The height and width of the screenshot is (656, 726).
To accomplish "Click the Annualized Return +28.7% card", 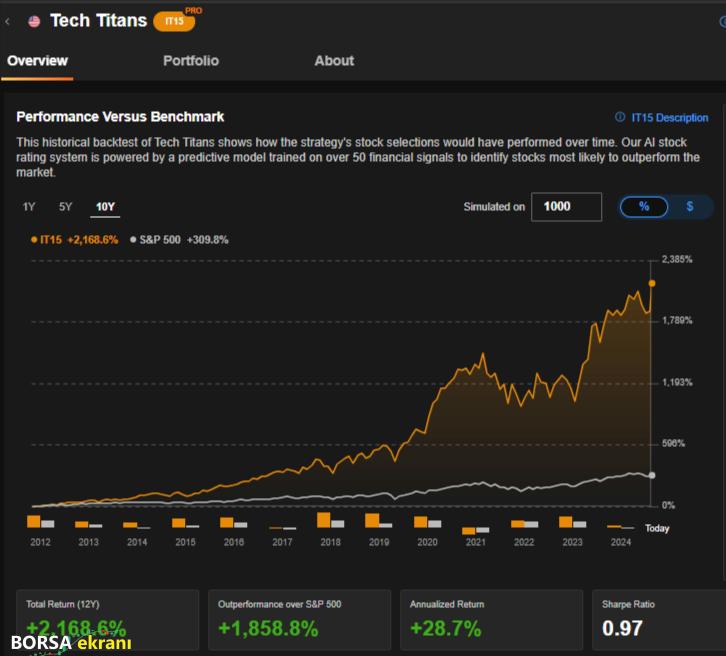I will pos(491,620).
